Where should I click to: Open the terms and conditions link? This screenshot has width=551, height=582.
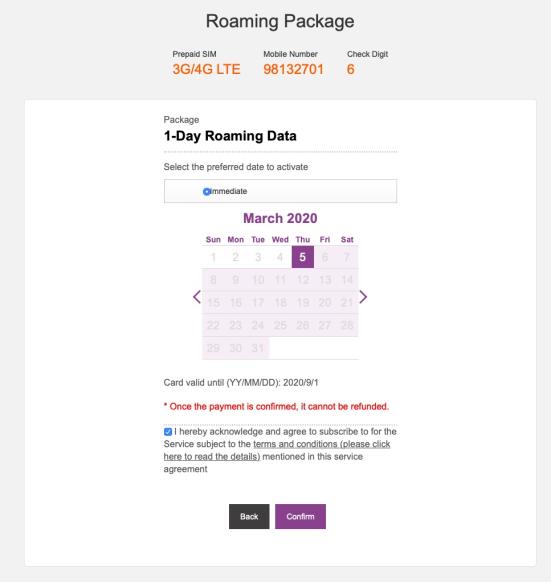[277, 450]
